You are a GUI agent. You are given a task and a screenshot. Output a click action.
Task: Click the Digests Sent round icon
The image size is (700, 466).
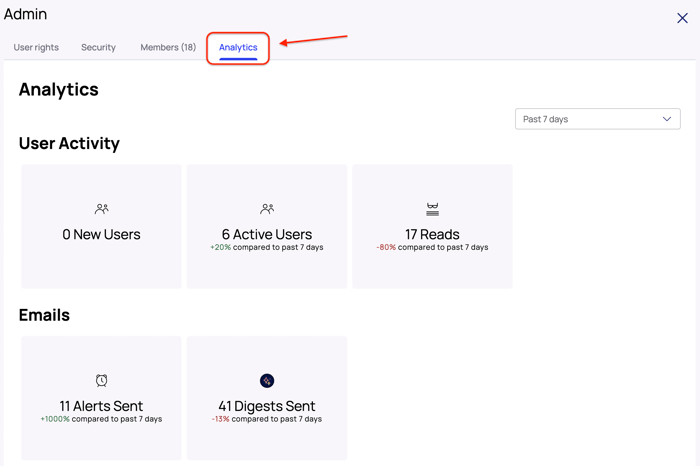click(267, 381)
